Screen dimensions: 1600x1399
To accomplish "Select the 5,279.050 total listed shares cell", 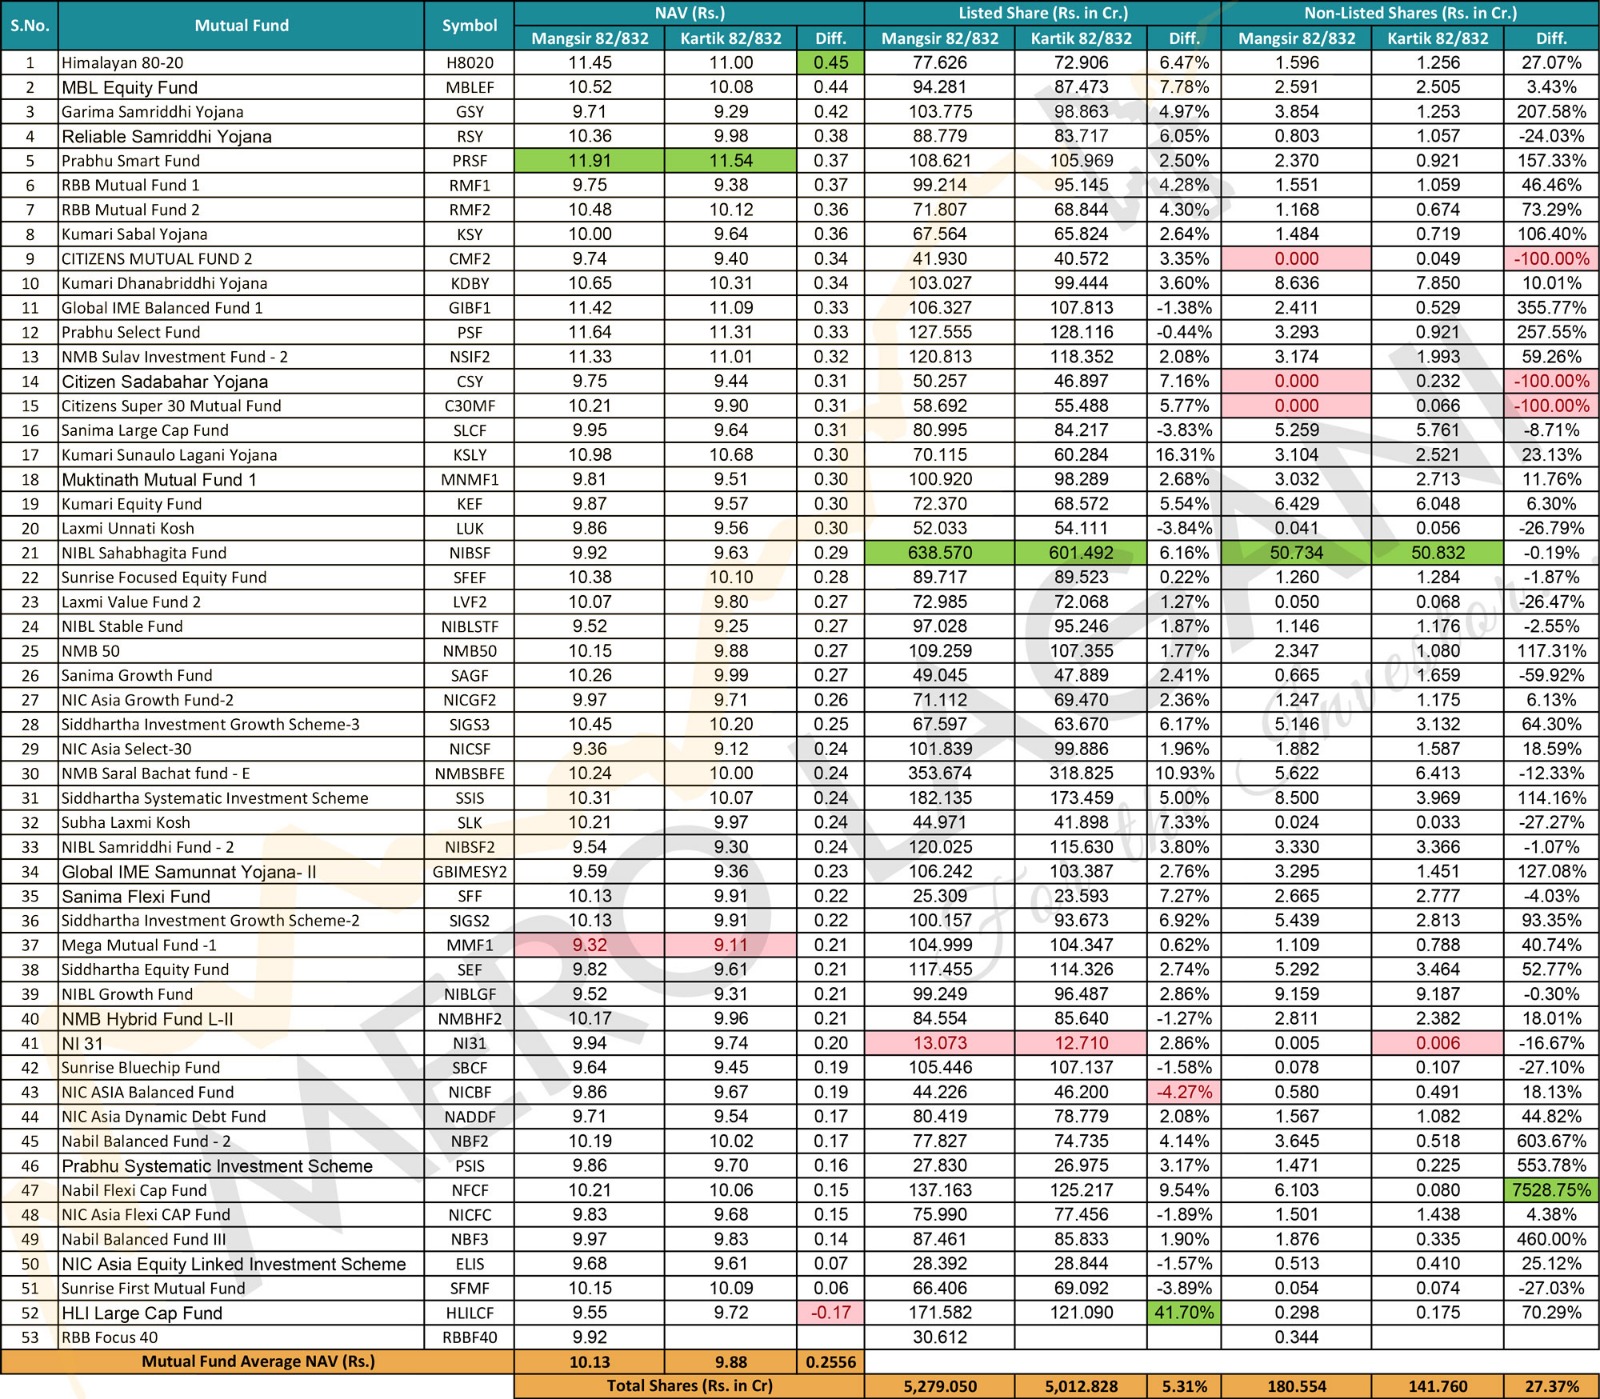I will 939,1386.
